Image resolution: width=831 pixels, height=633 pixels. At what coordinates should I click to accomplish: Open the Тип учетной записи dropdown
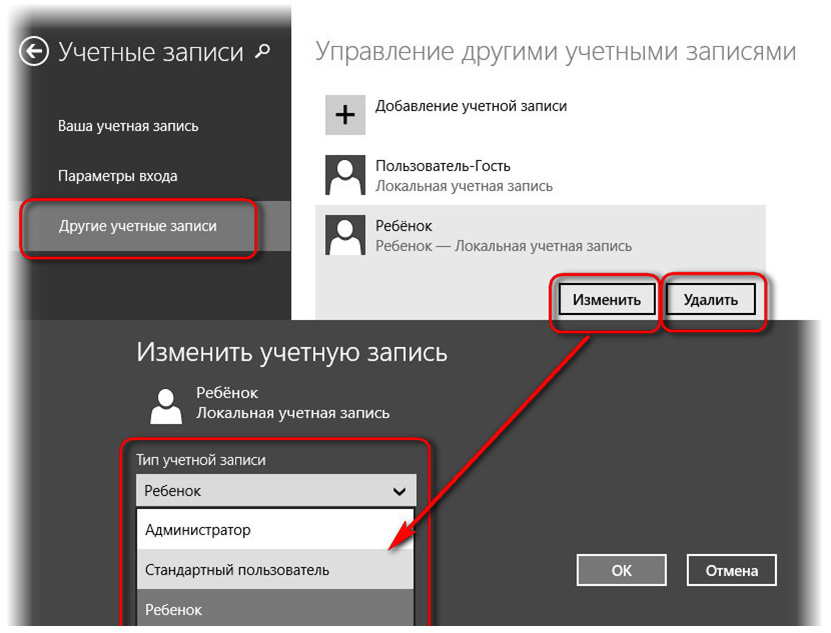tap(276, 490)
